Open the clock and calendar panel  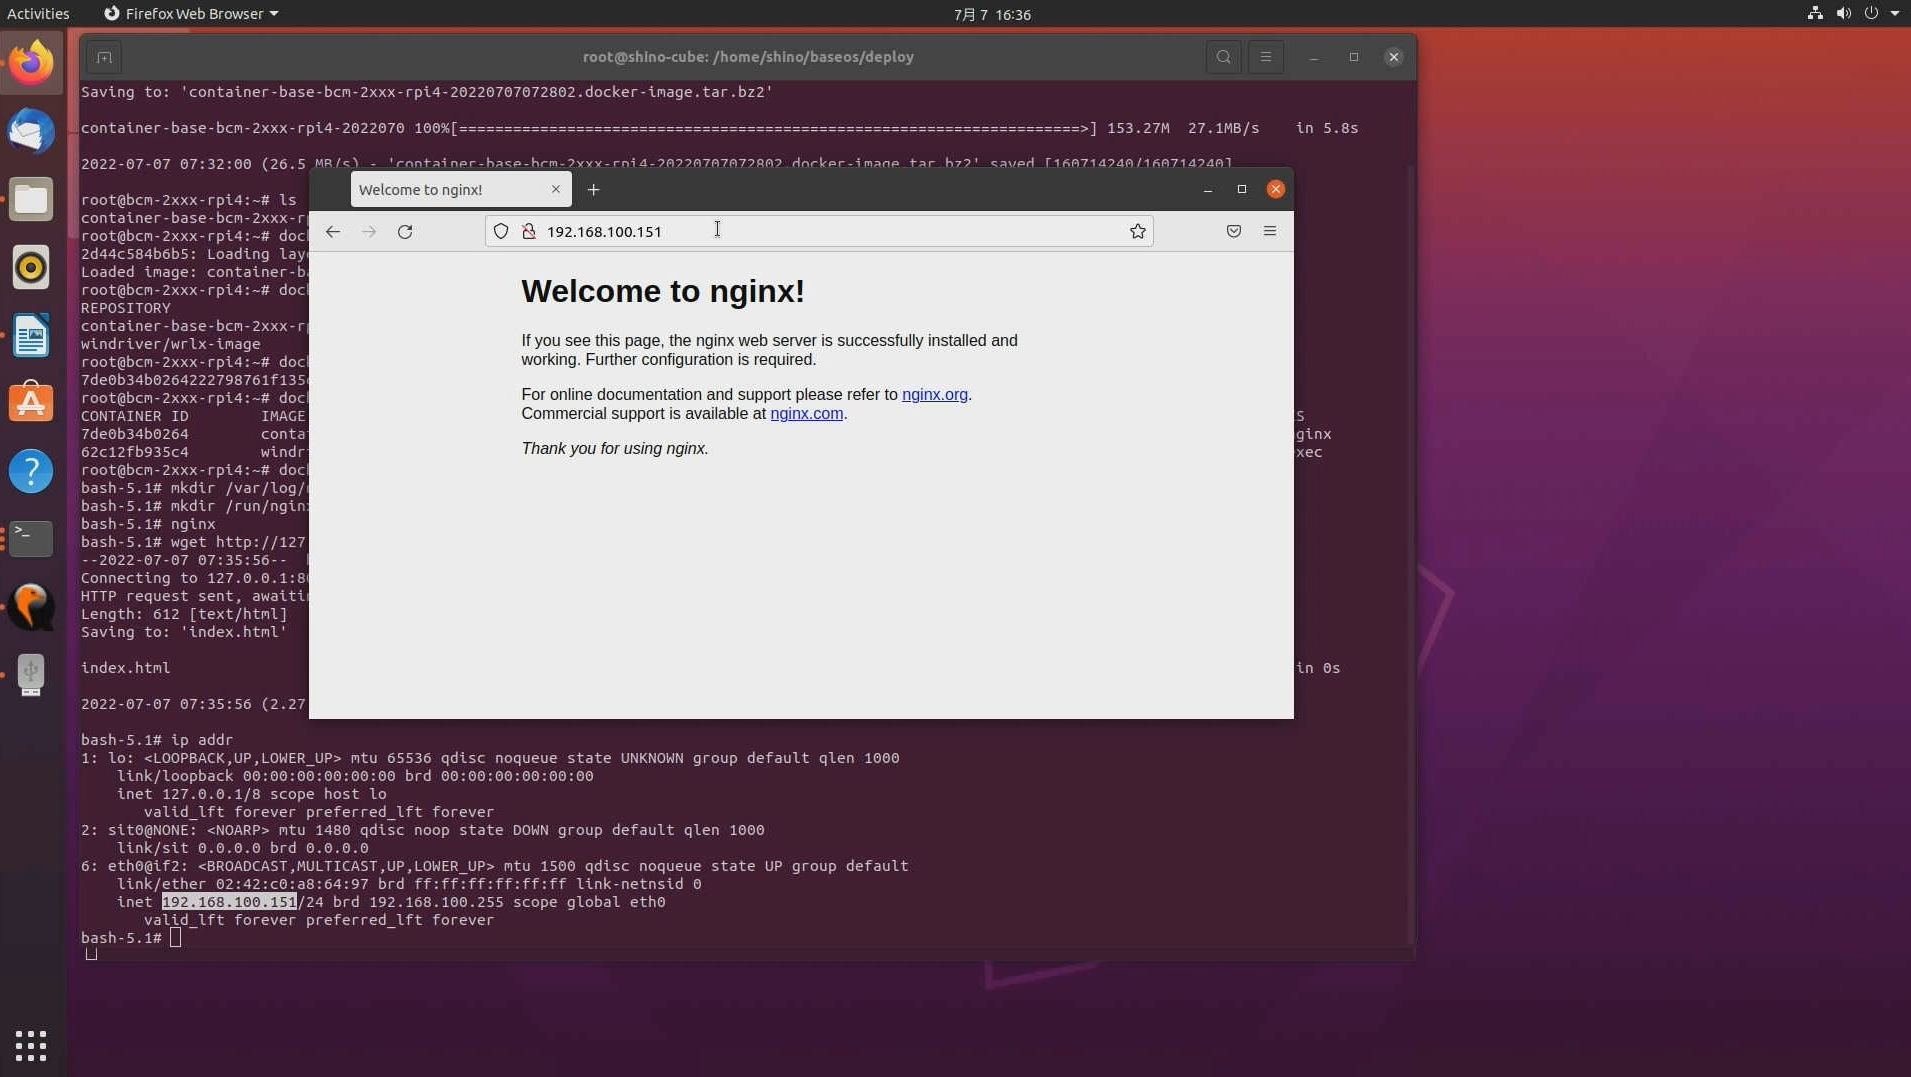[x=992, y=14]
